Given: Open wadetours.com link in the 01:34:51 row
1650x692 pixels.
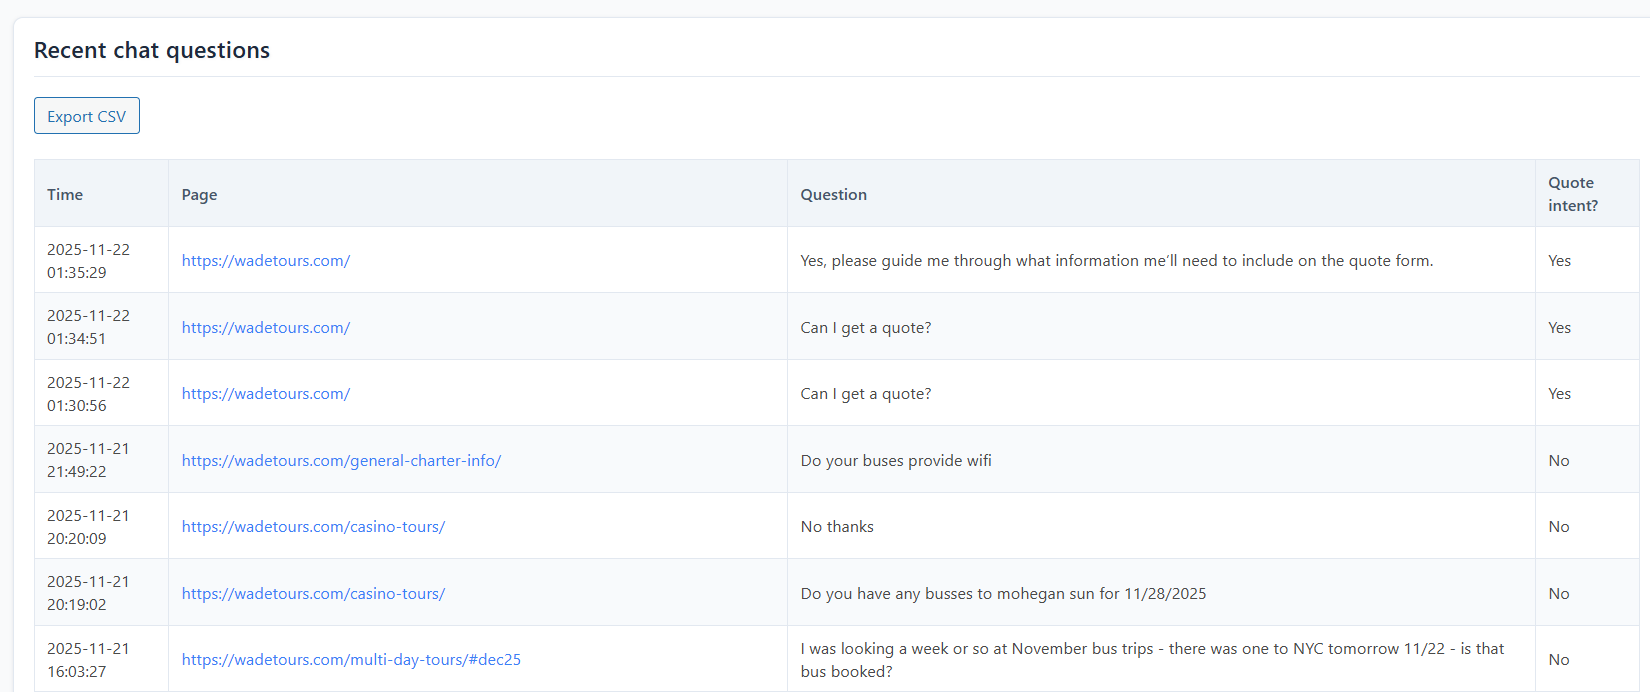Looking at the screenshot, I should pos(266,328).
